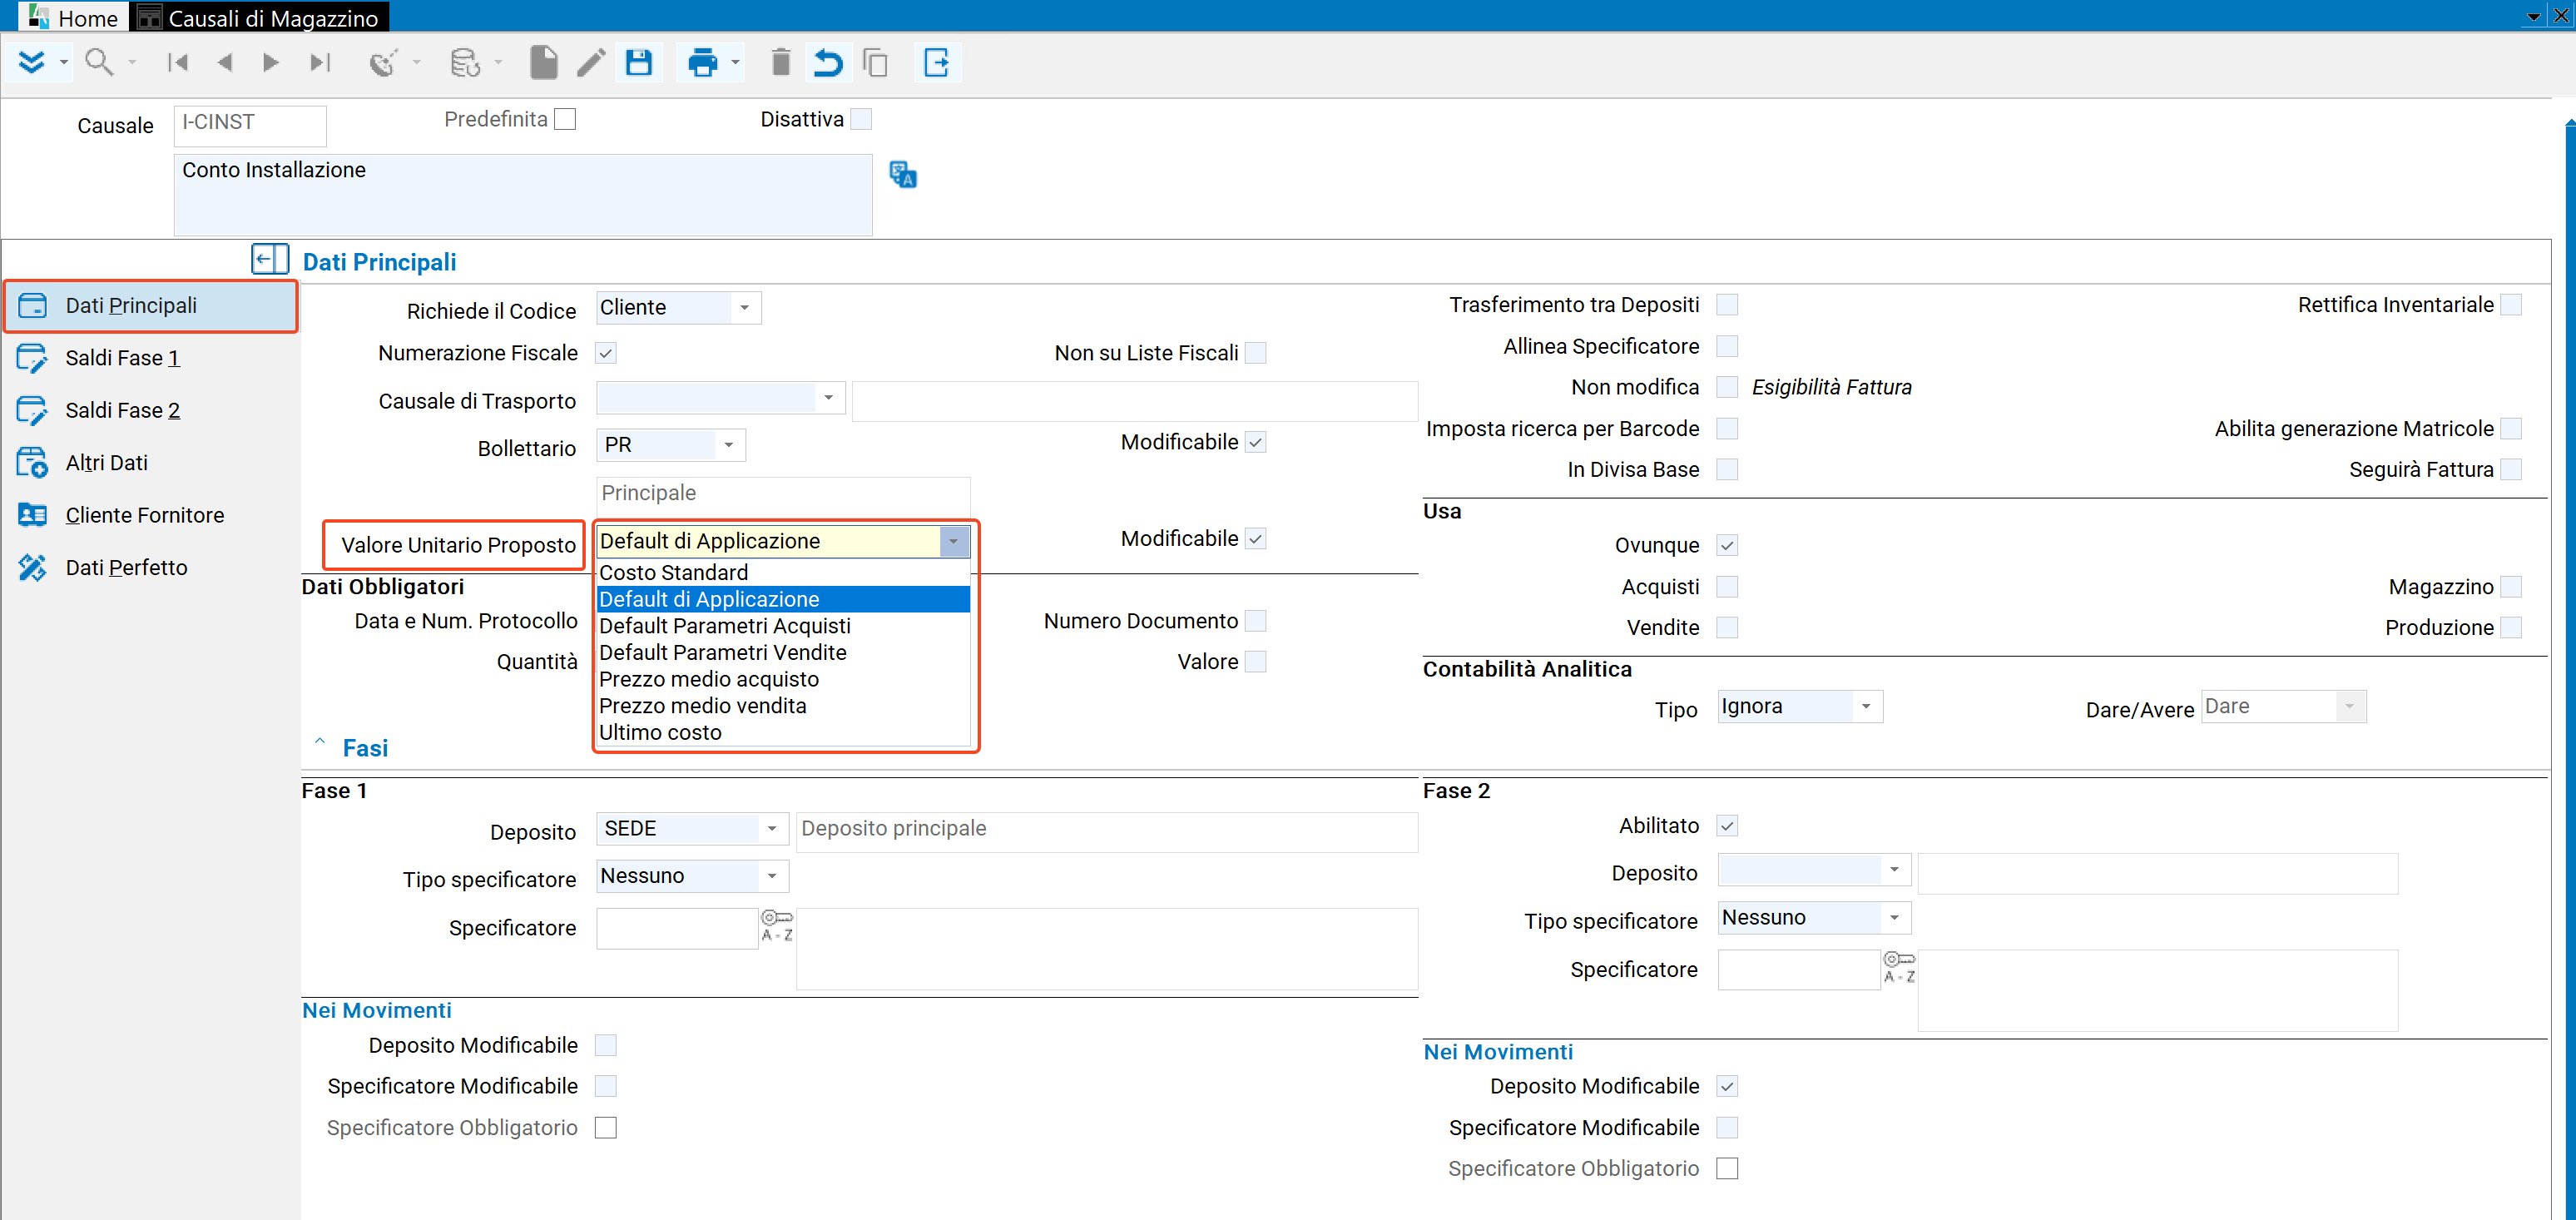Collapse the Fasi section
The image size is (2576, 1220).
(x=320, y=744)
